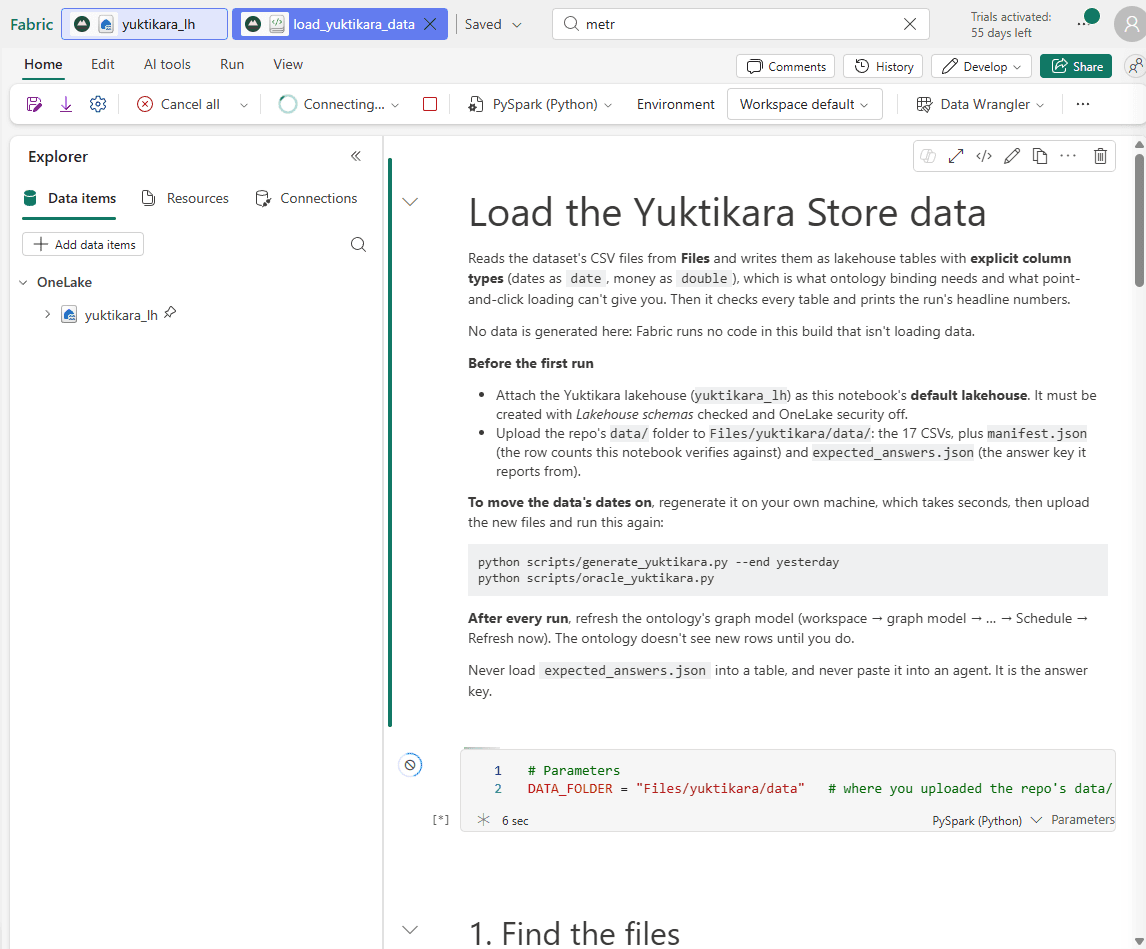The width and height of the screenshot is (1146, 949).
Task: Open the Workspace default environment dropdown
Action: click(x=804, y=105)
